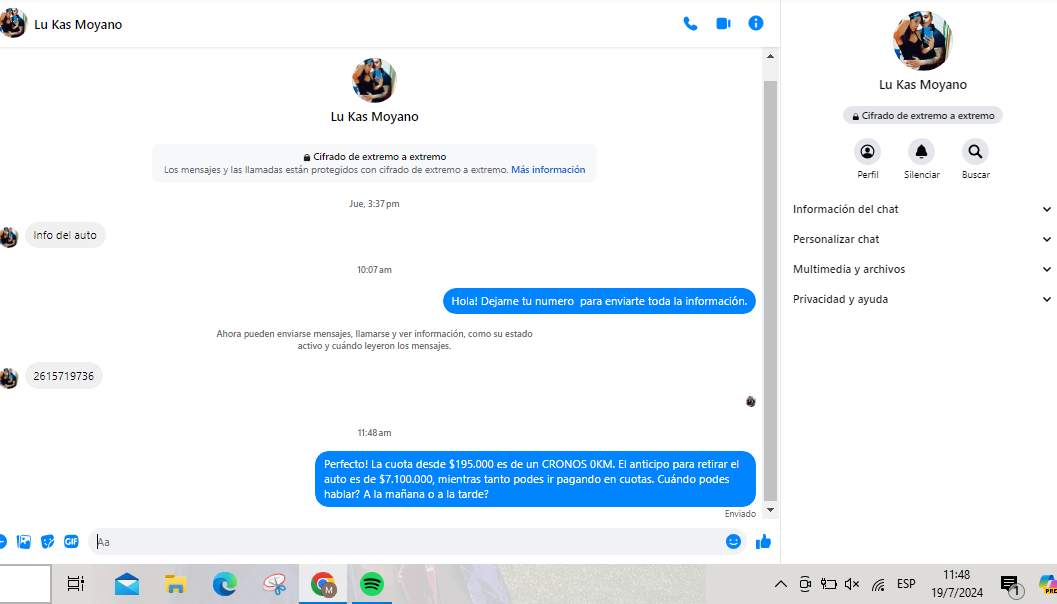
Task: Click the chat vertical scrollbar thumb
Action: coord(771,291)
